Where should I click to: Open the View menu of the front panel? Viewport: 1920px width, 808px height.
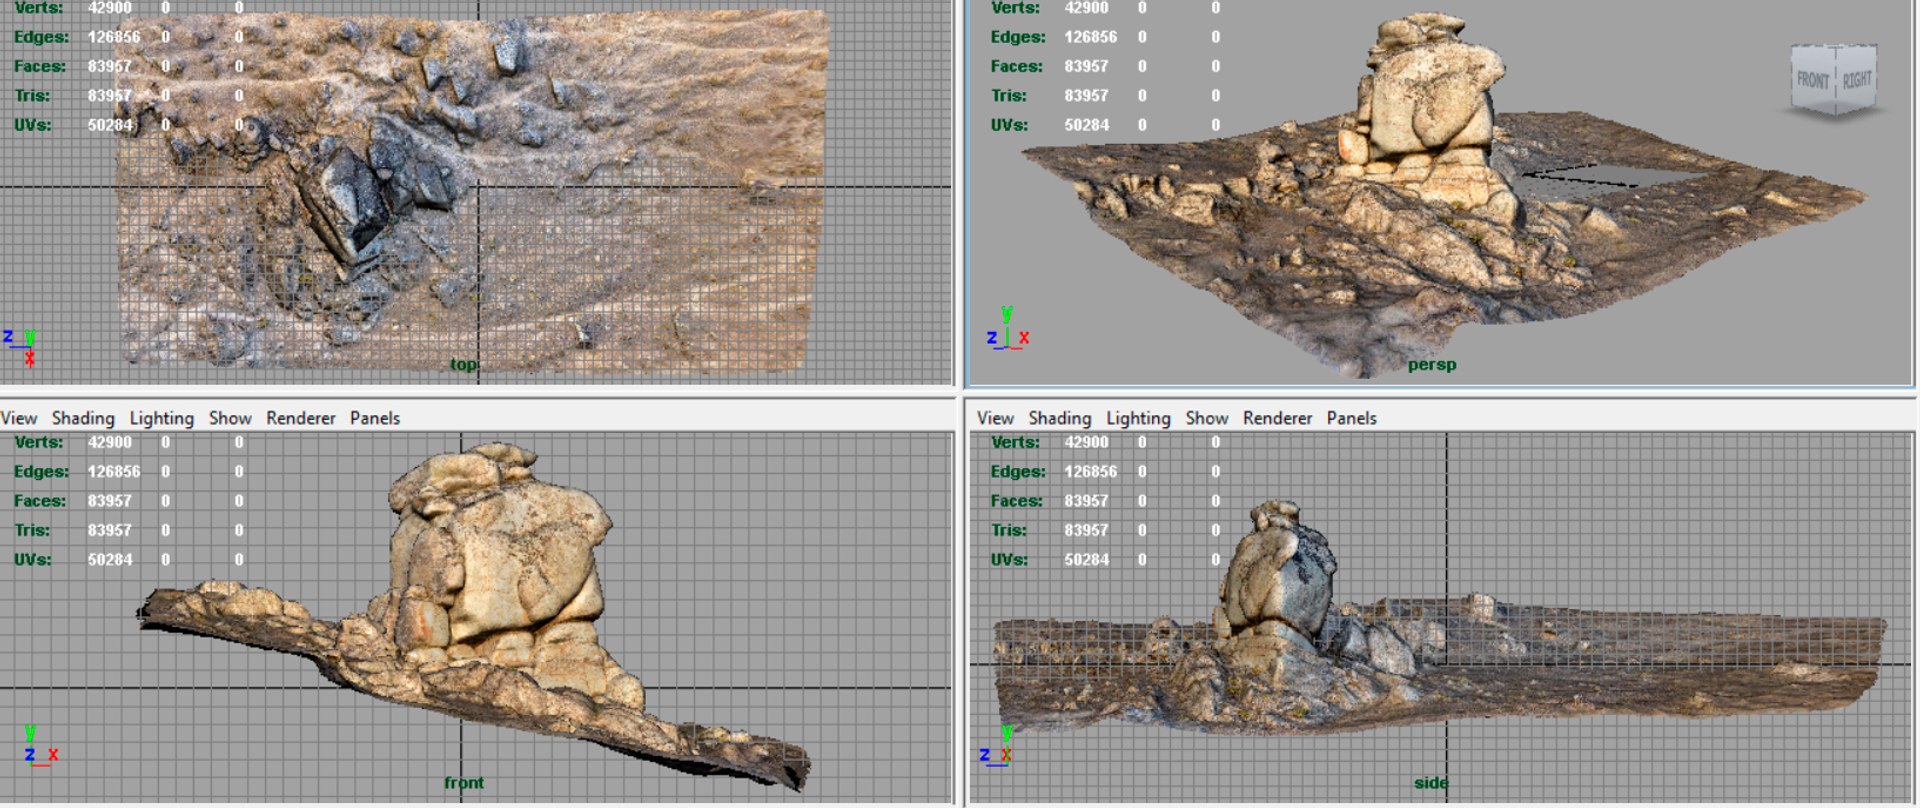(19, 418)
